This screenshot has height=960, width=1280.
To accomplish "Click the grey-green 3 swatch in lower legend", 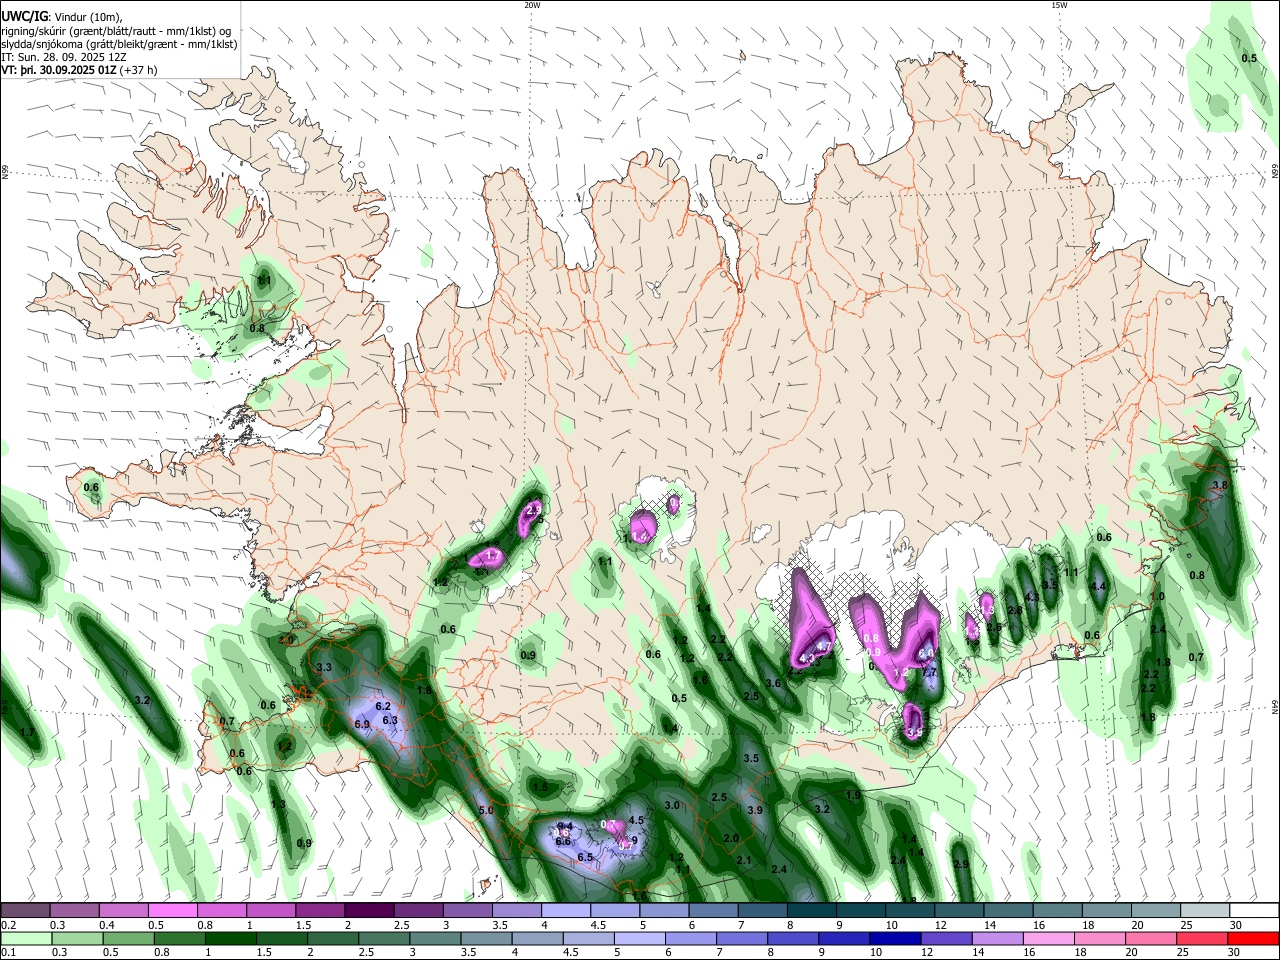I will tap(434, 938).
